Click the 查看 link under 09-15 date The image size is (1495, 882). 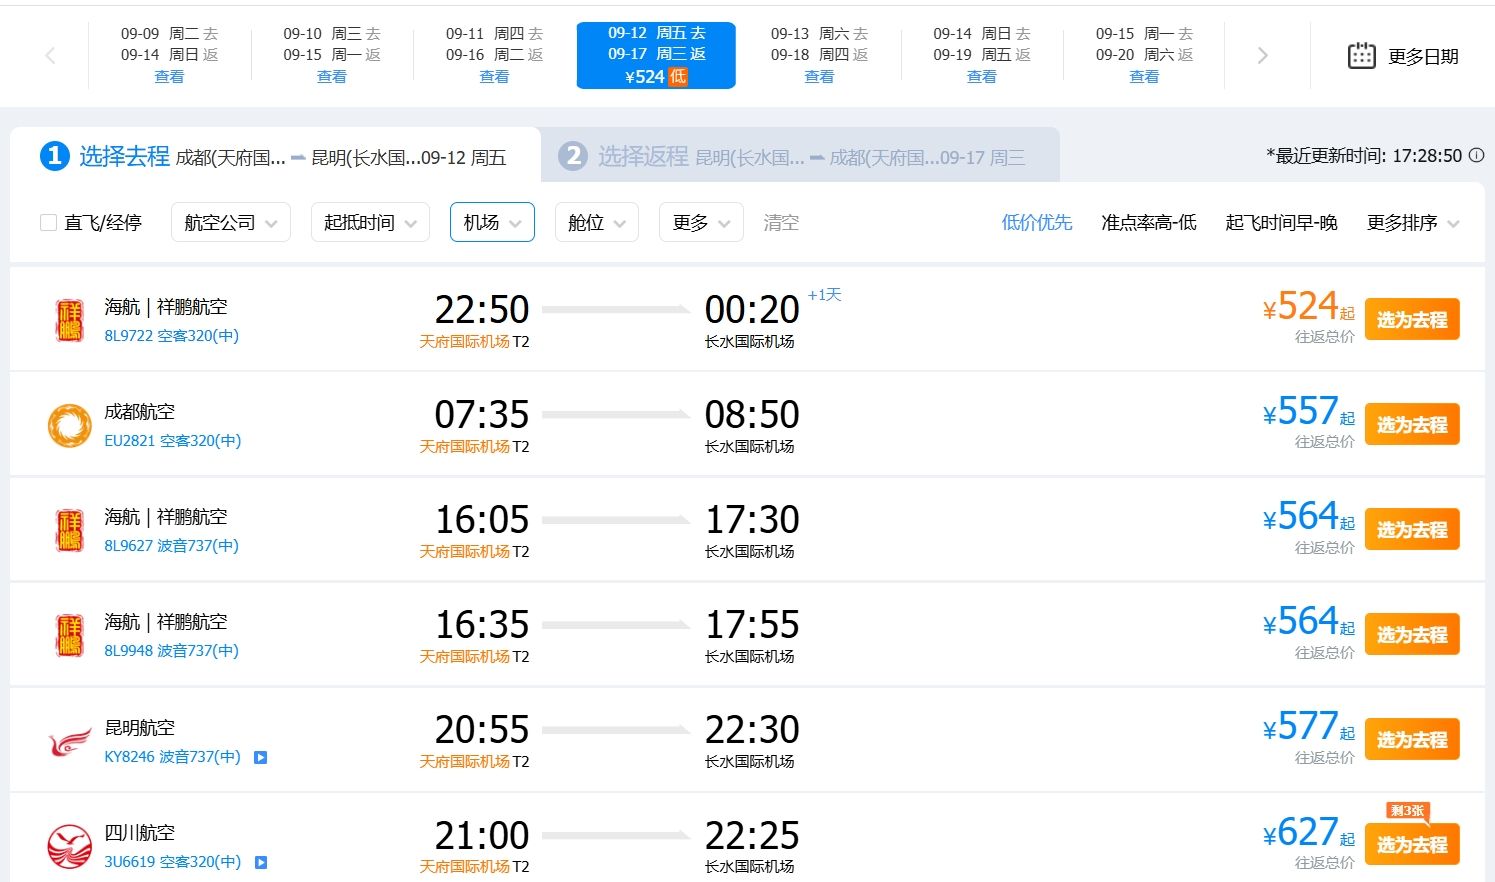click(x=1144, y=77)
